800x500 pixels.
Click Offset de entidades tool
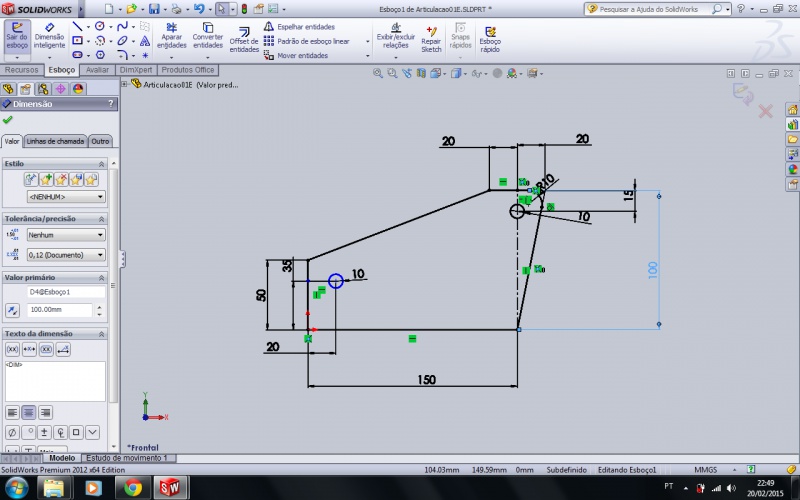(x=244, y=40)
